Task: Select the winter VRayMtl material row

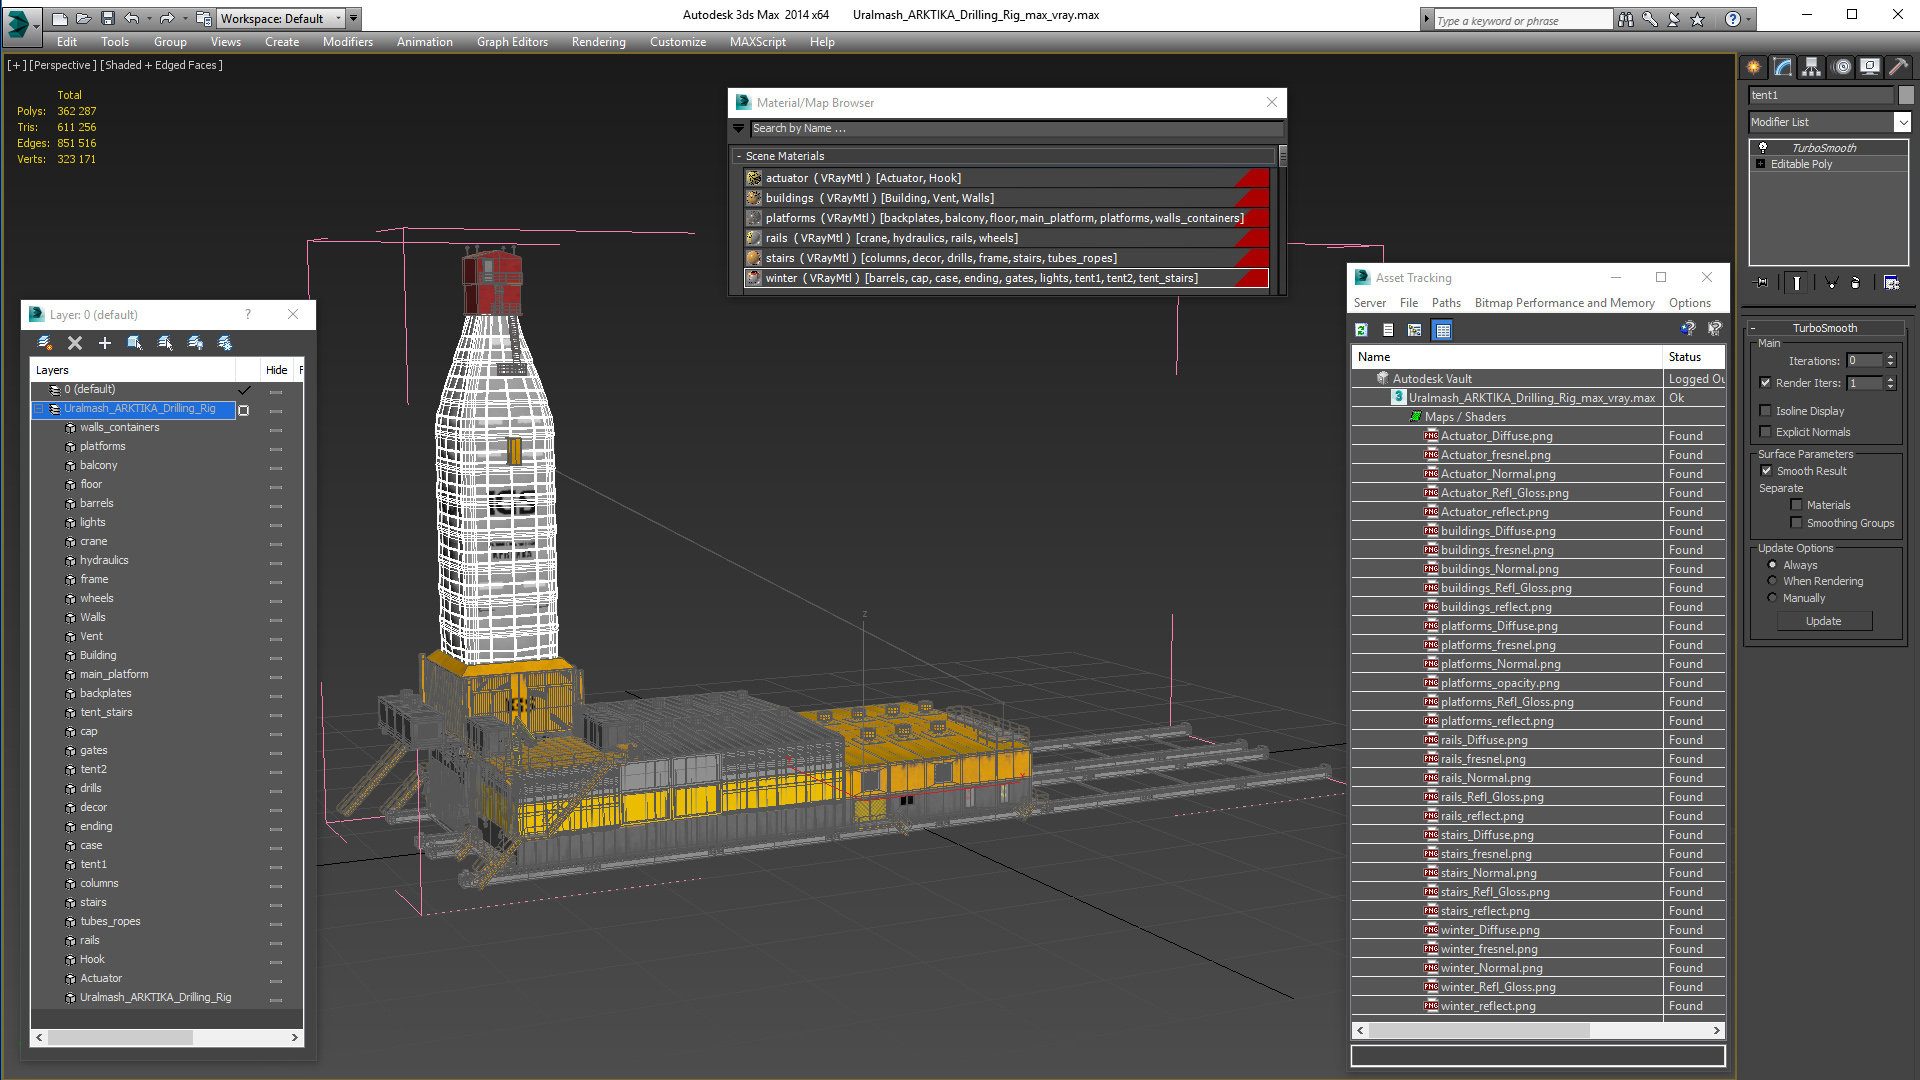Action: click(x=1006, y=278)
